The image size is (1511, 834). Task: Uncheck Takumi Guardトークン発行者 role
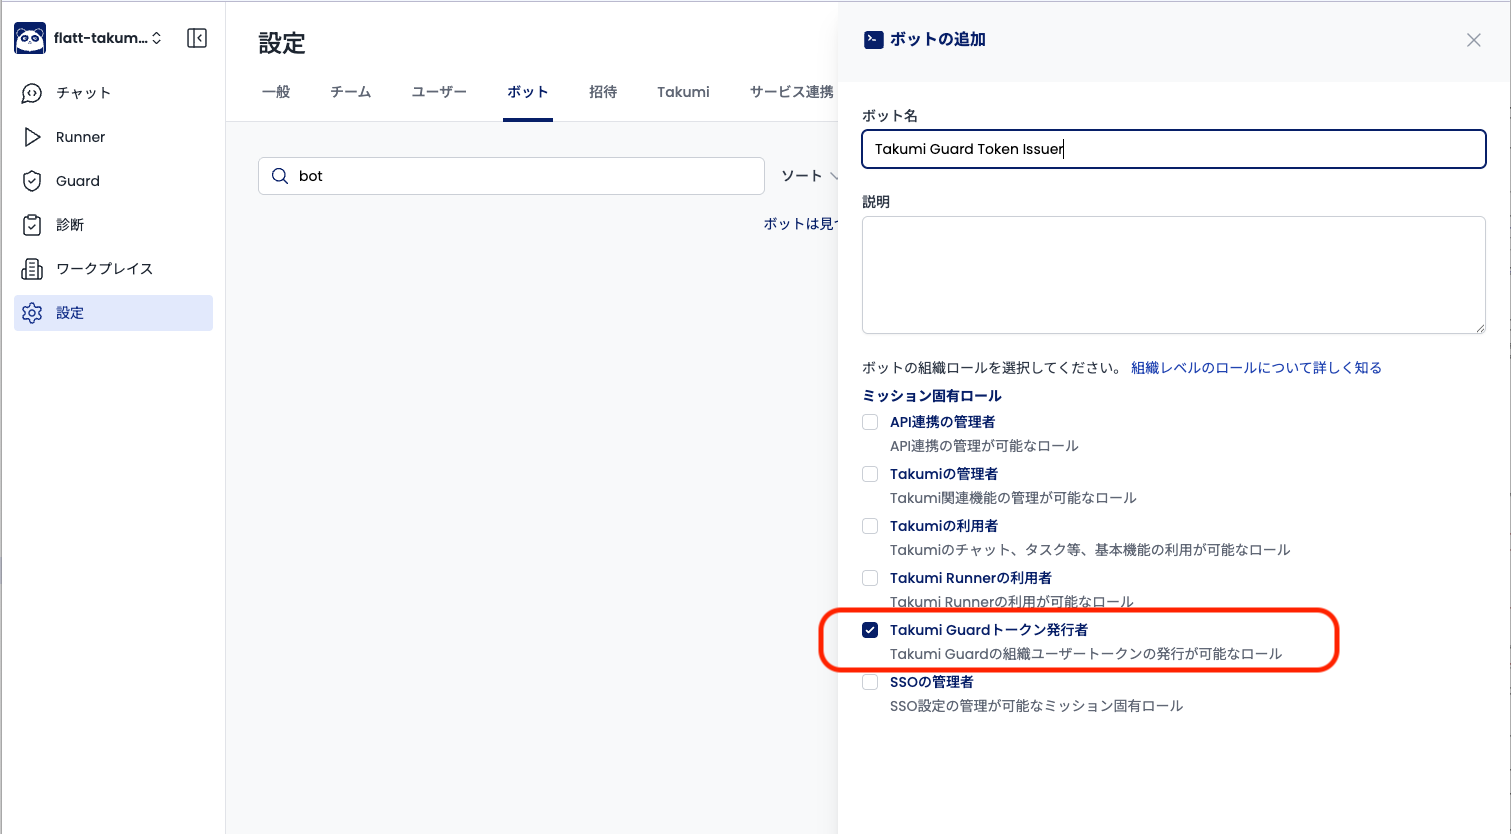pyautogui.click(x=870, y=630)
